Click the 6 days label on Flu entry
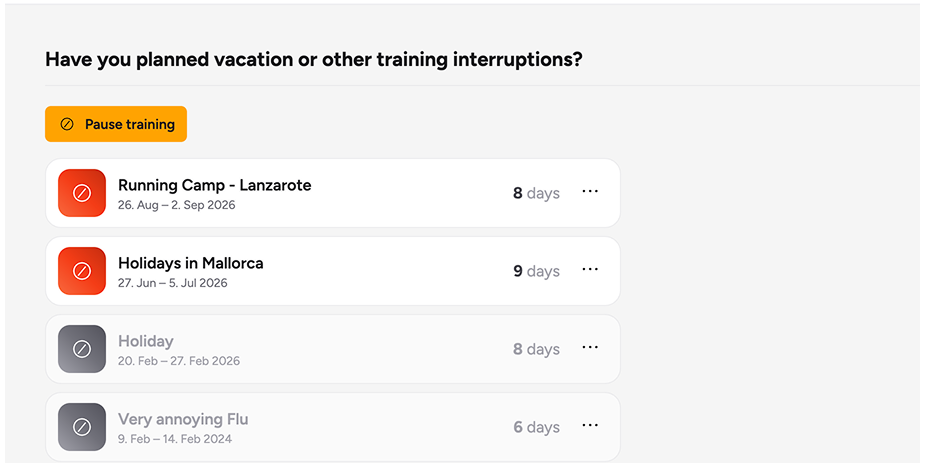 coord(536,428)
